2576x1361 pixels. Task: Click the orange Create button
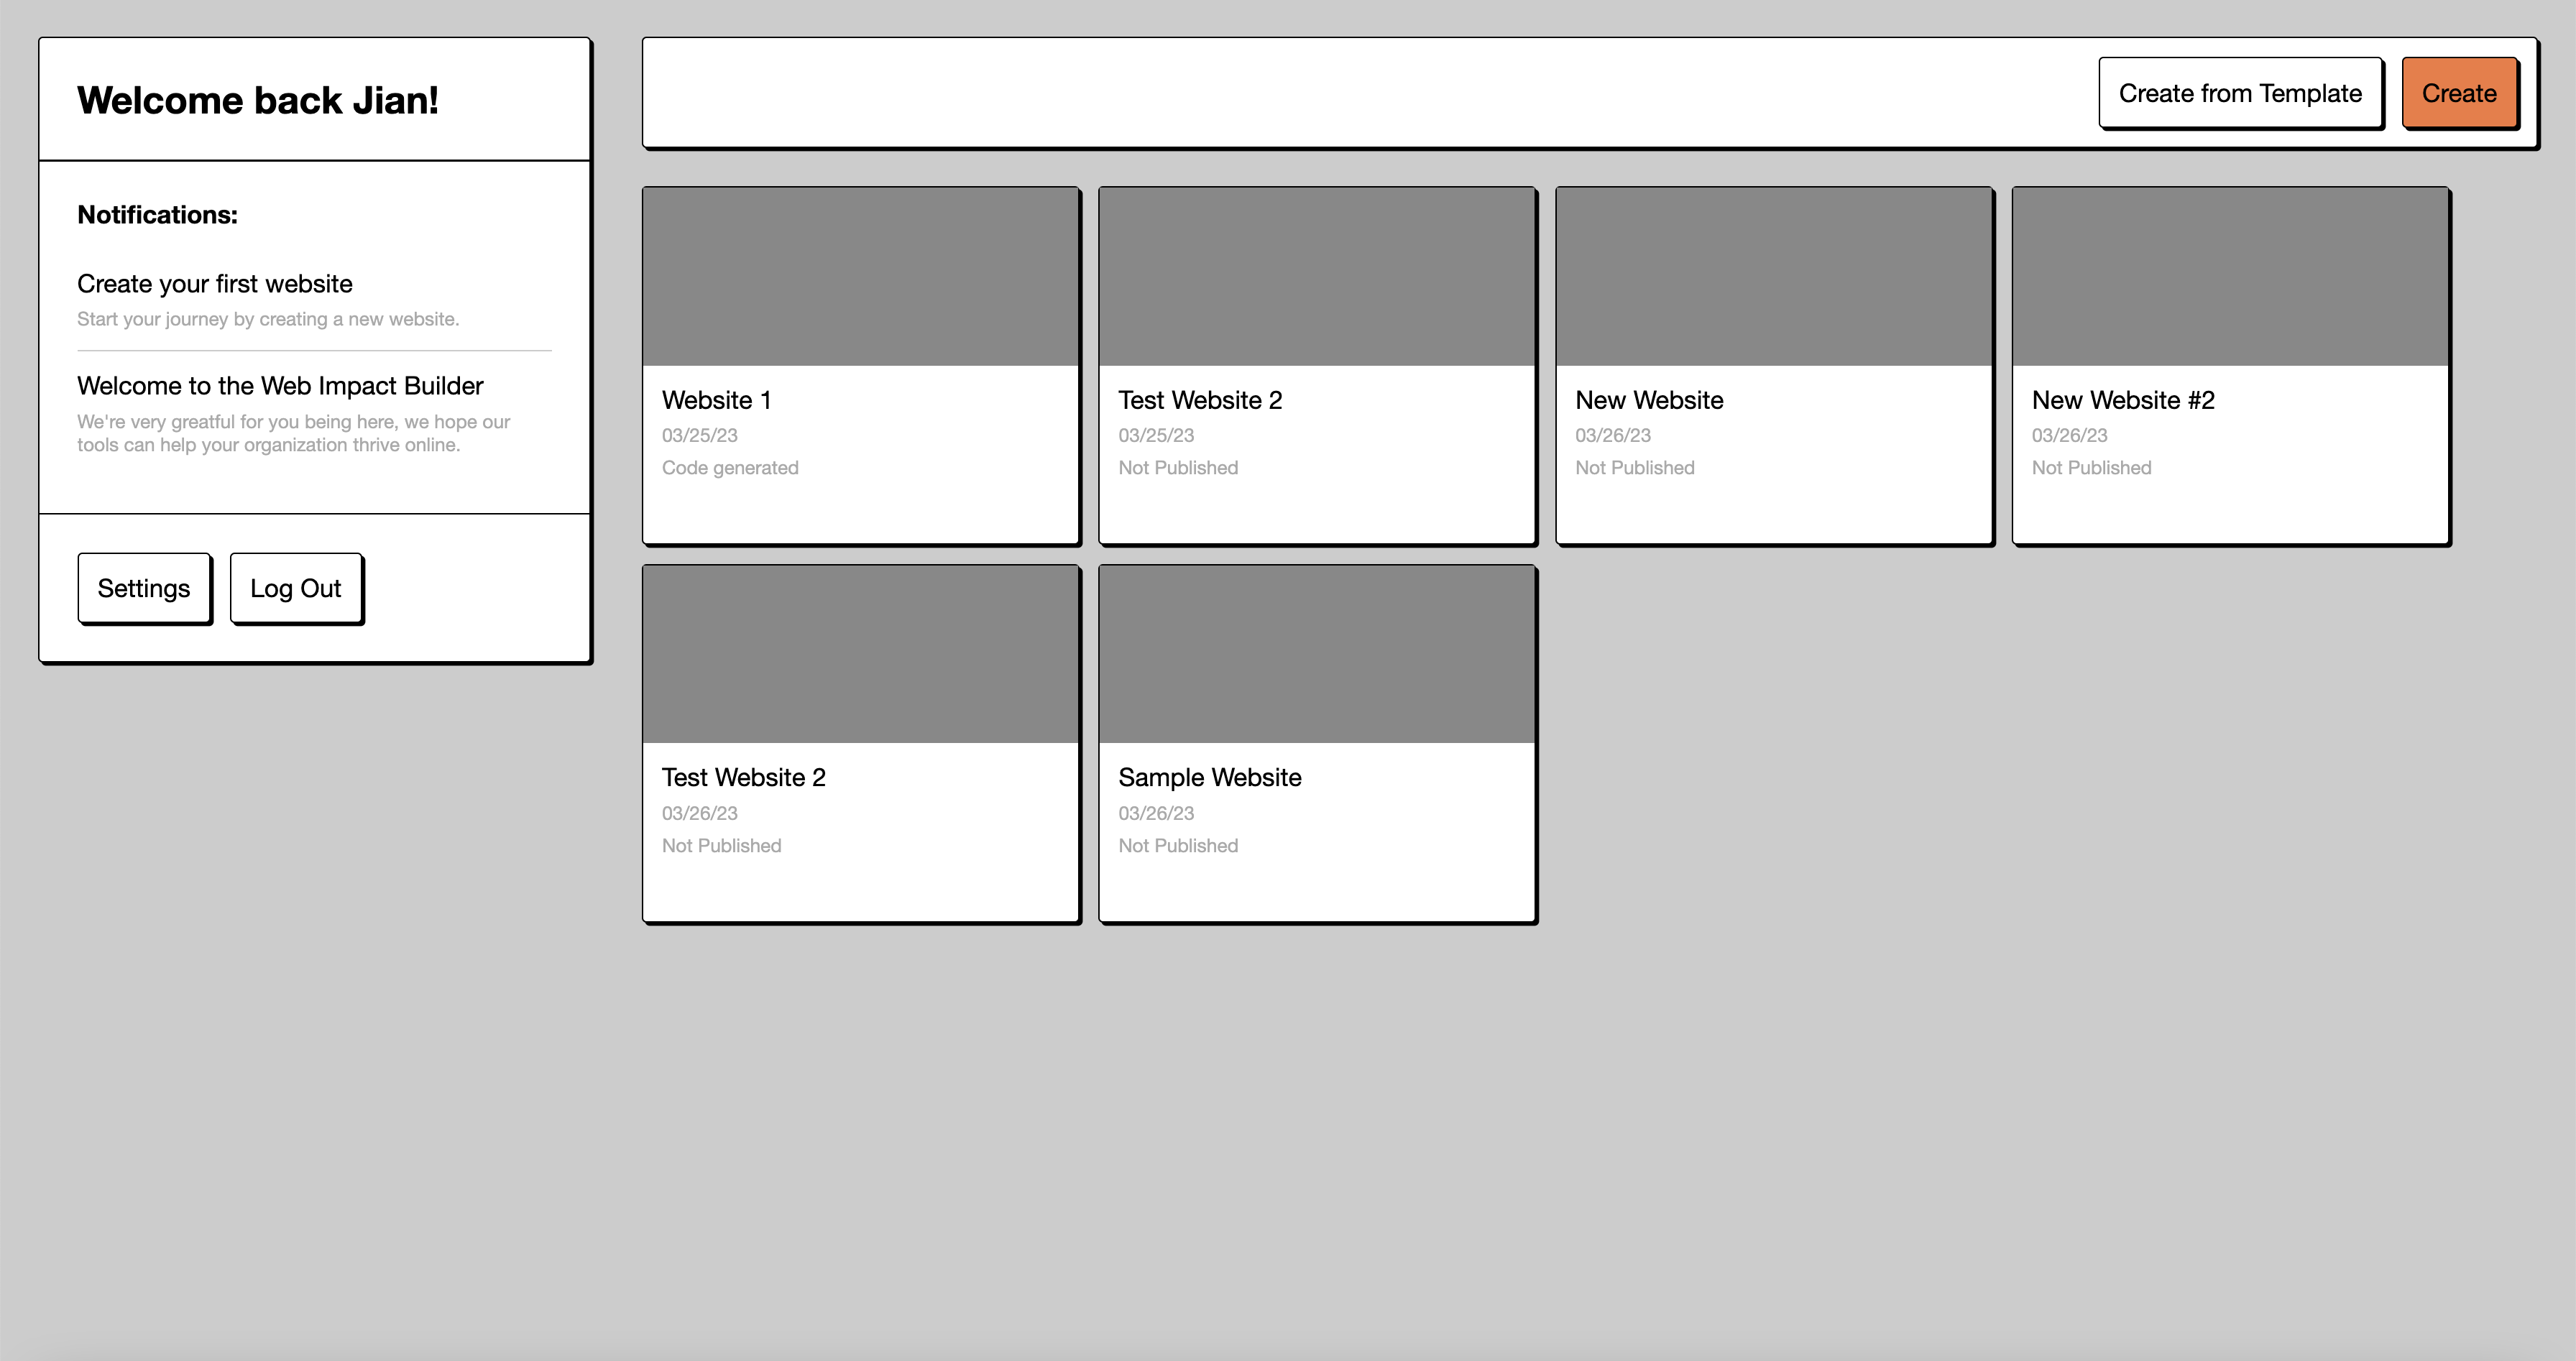pos(2458,93)
